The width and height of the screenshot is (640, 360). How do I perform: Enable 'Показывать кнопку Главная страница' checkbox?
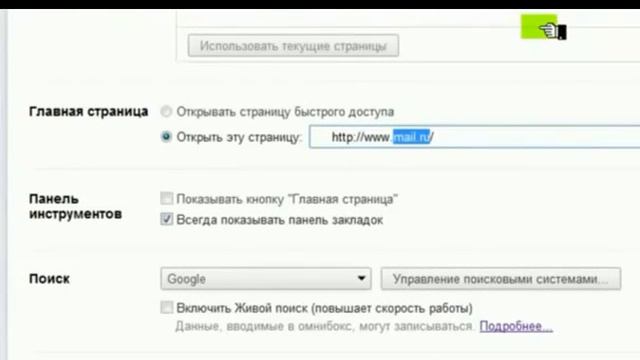coord(167,199)
